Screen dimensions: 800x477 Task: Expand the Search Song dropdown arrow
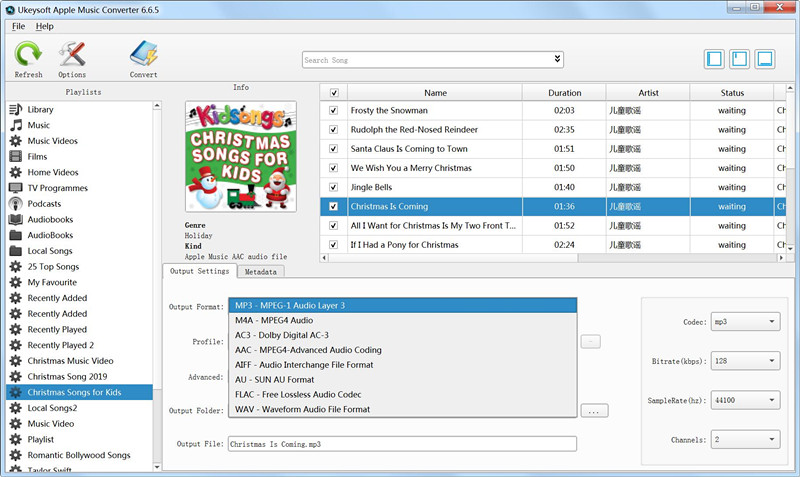click(557, 59)
